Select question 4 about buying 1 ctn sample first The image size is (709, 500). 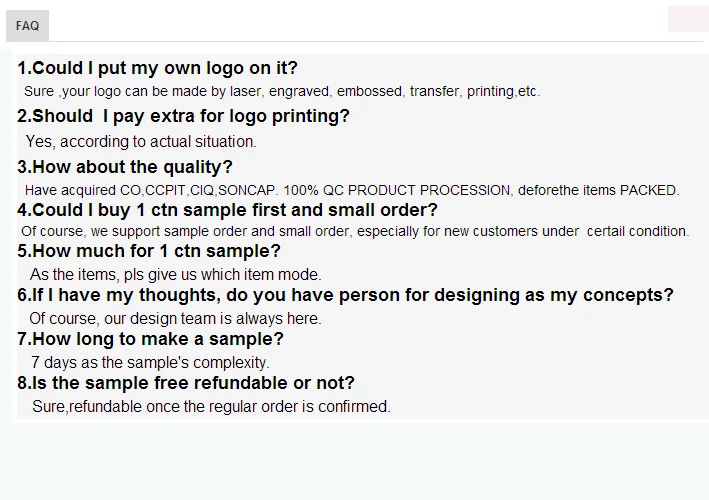click(227, 210)
